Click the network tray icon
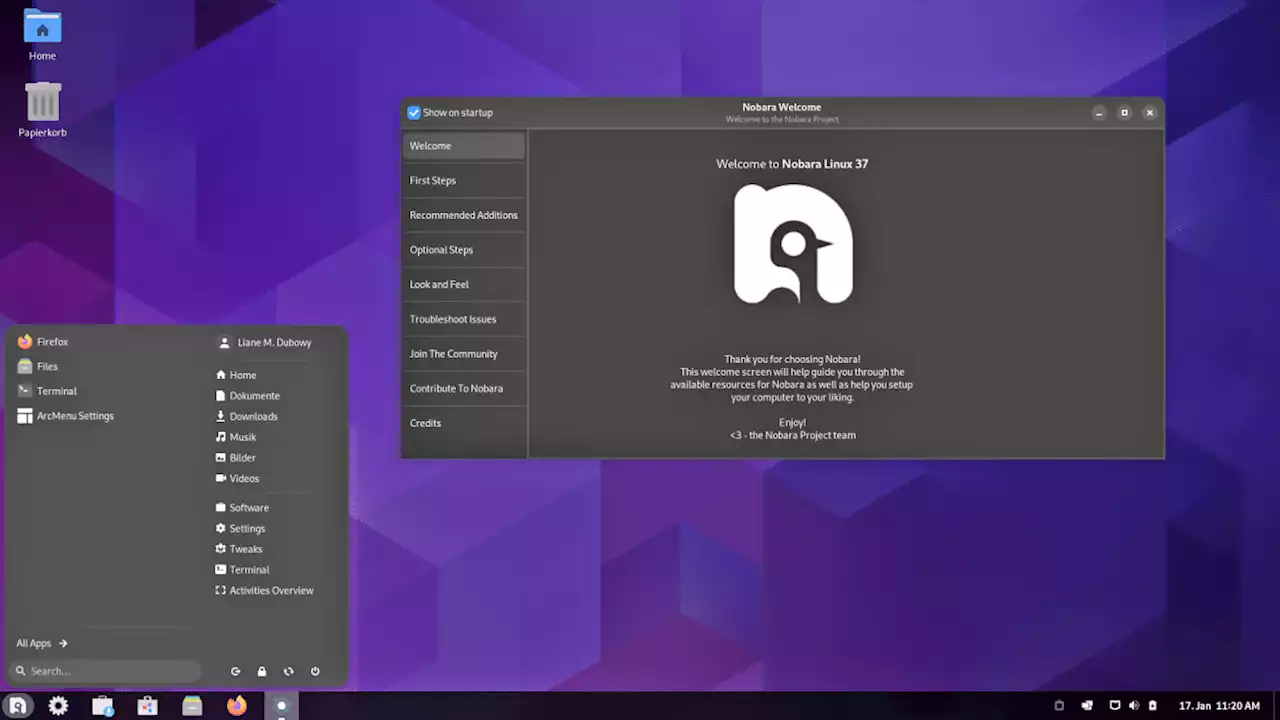The image size is (1280, 720). pos(1115,706)
